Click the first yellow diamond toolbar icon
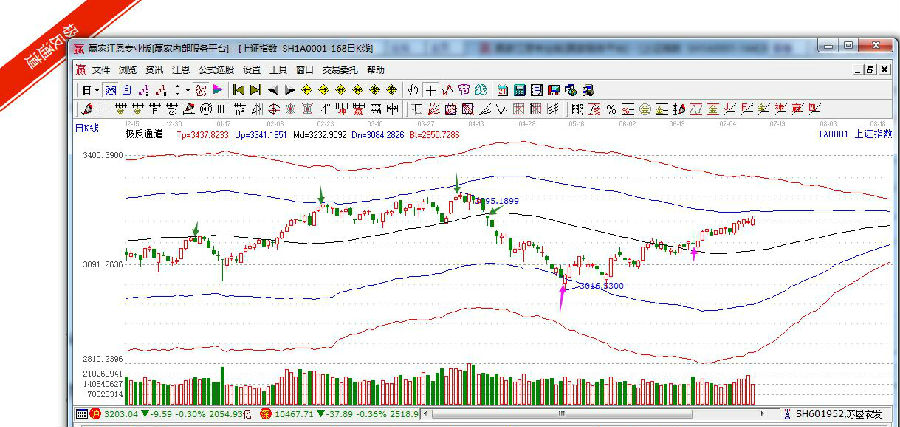This screenshot has width=900, height=427. 307,90
